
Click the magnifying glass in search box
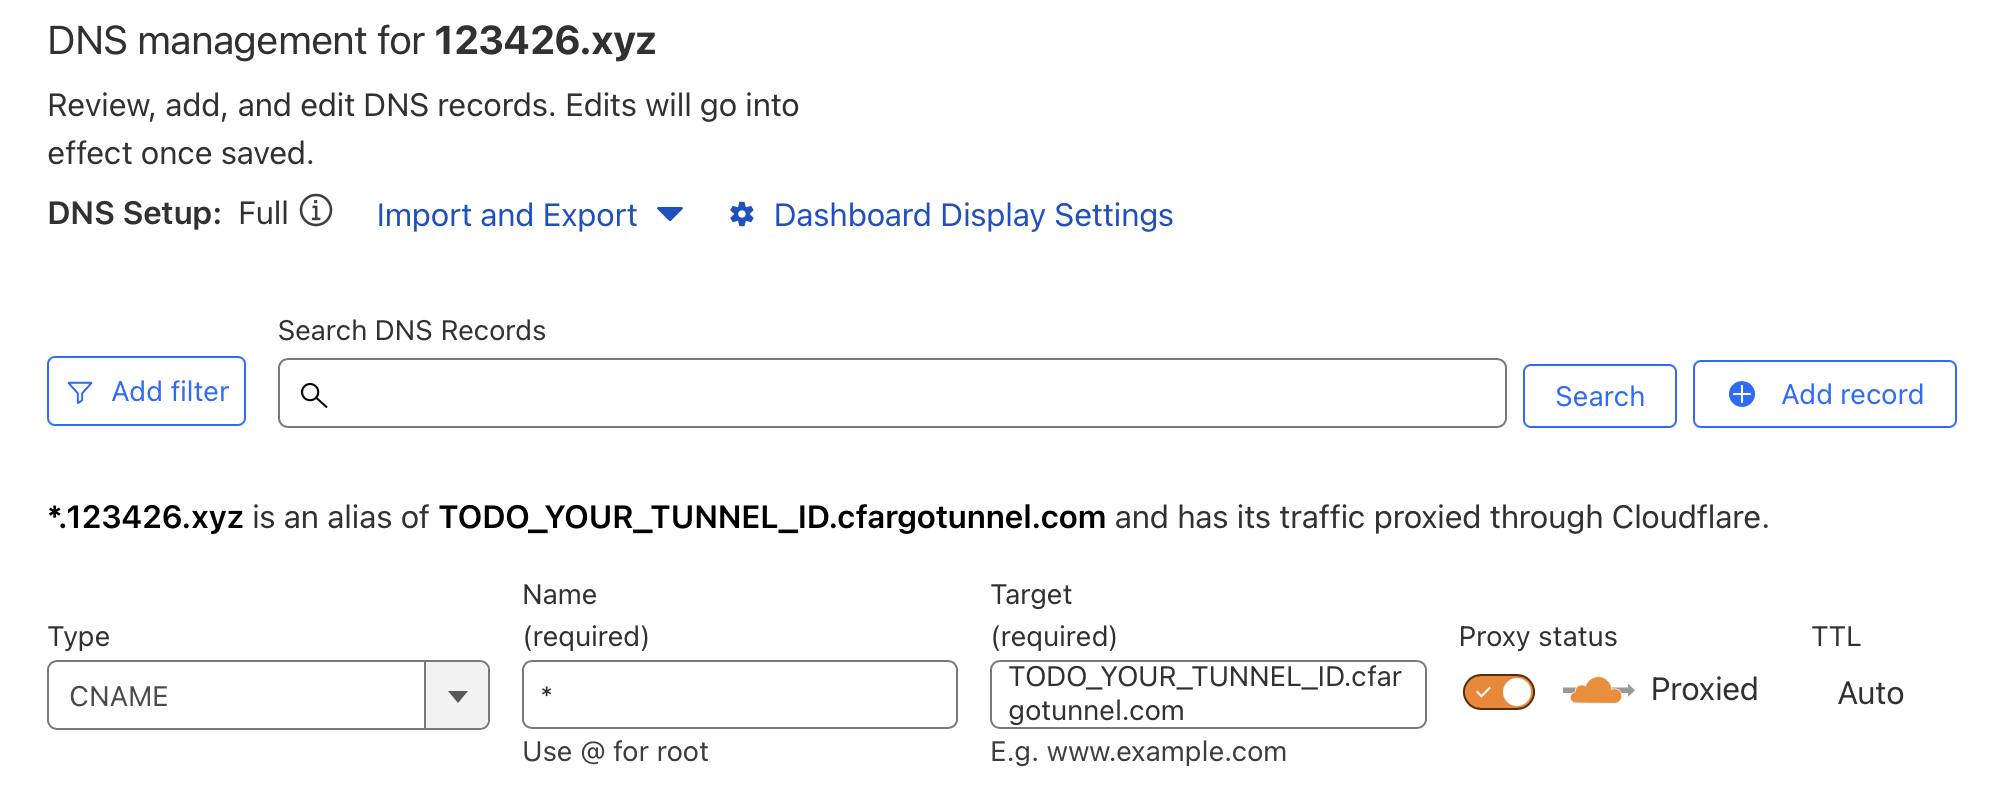314,395
